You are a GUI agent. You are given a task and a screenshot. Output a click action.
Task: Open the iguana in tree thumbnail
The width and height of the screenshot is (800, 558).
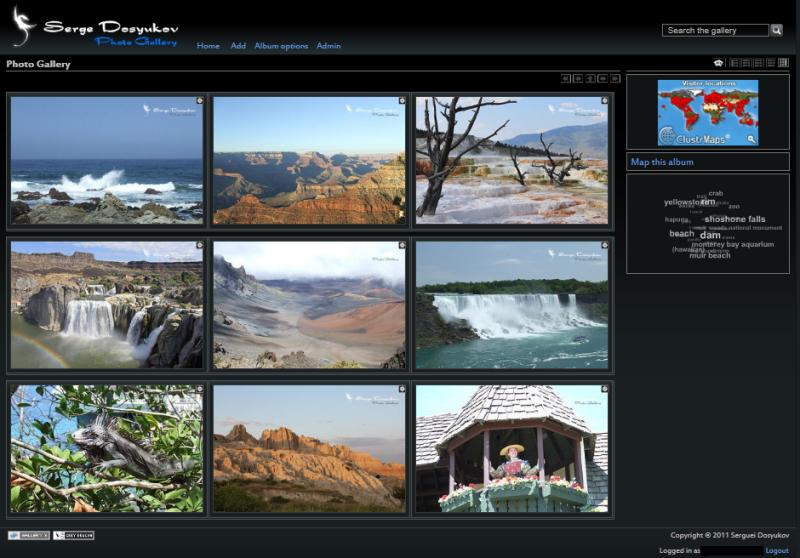[107, 448]
